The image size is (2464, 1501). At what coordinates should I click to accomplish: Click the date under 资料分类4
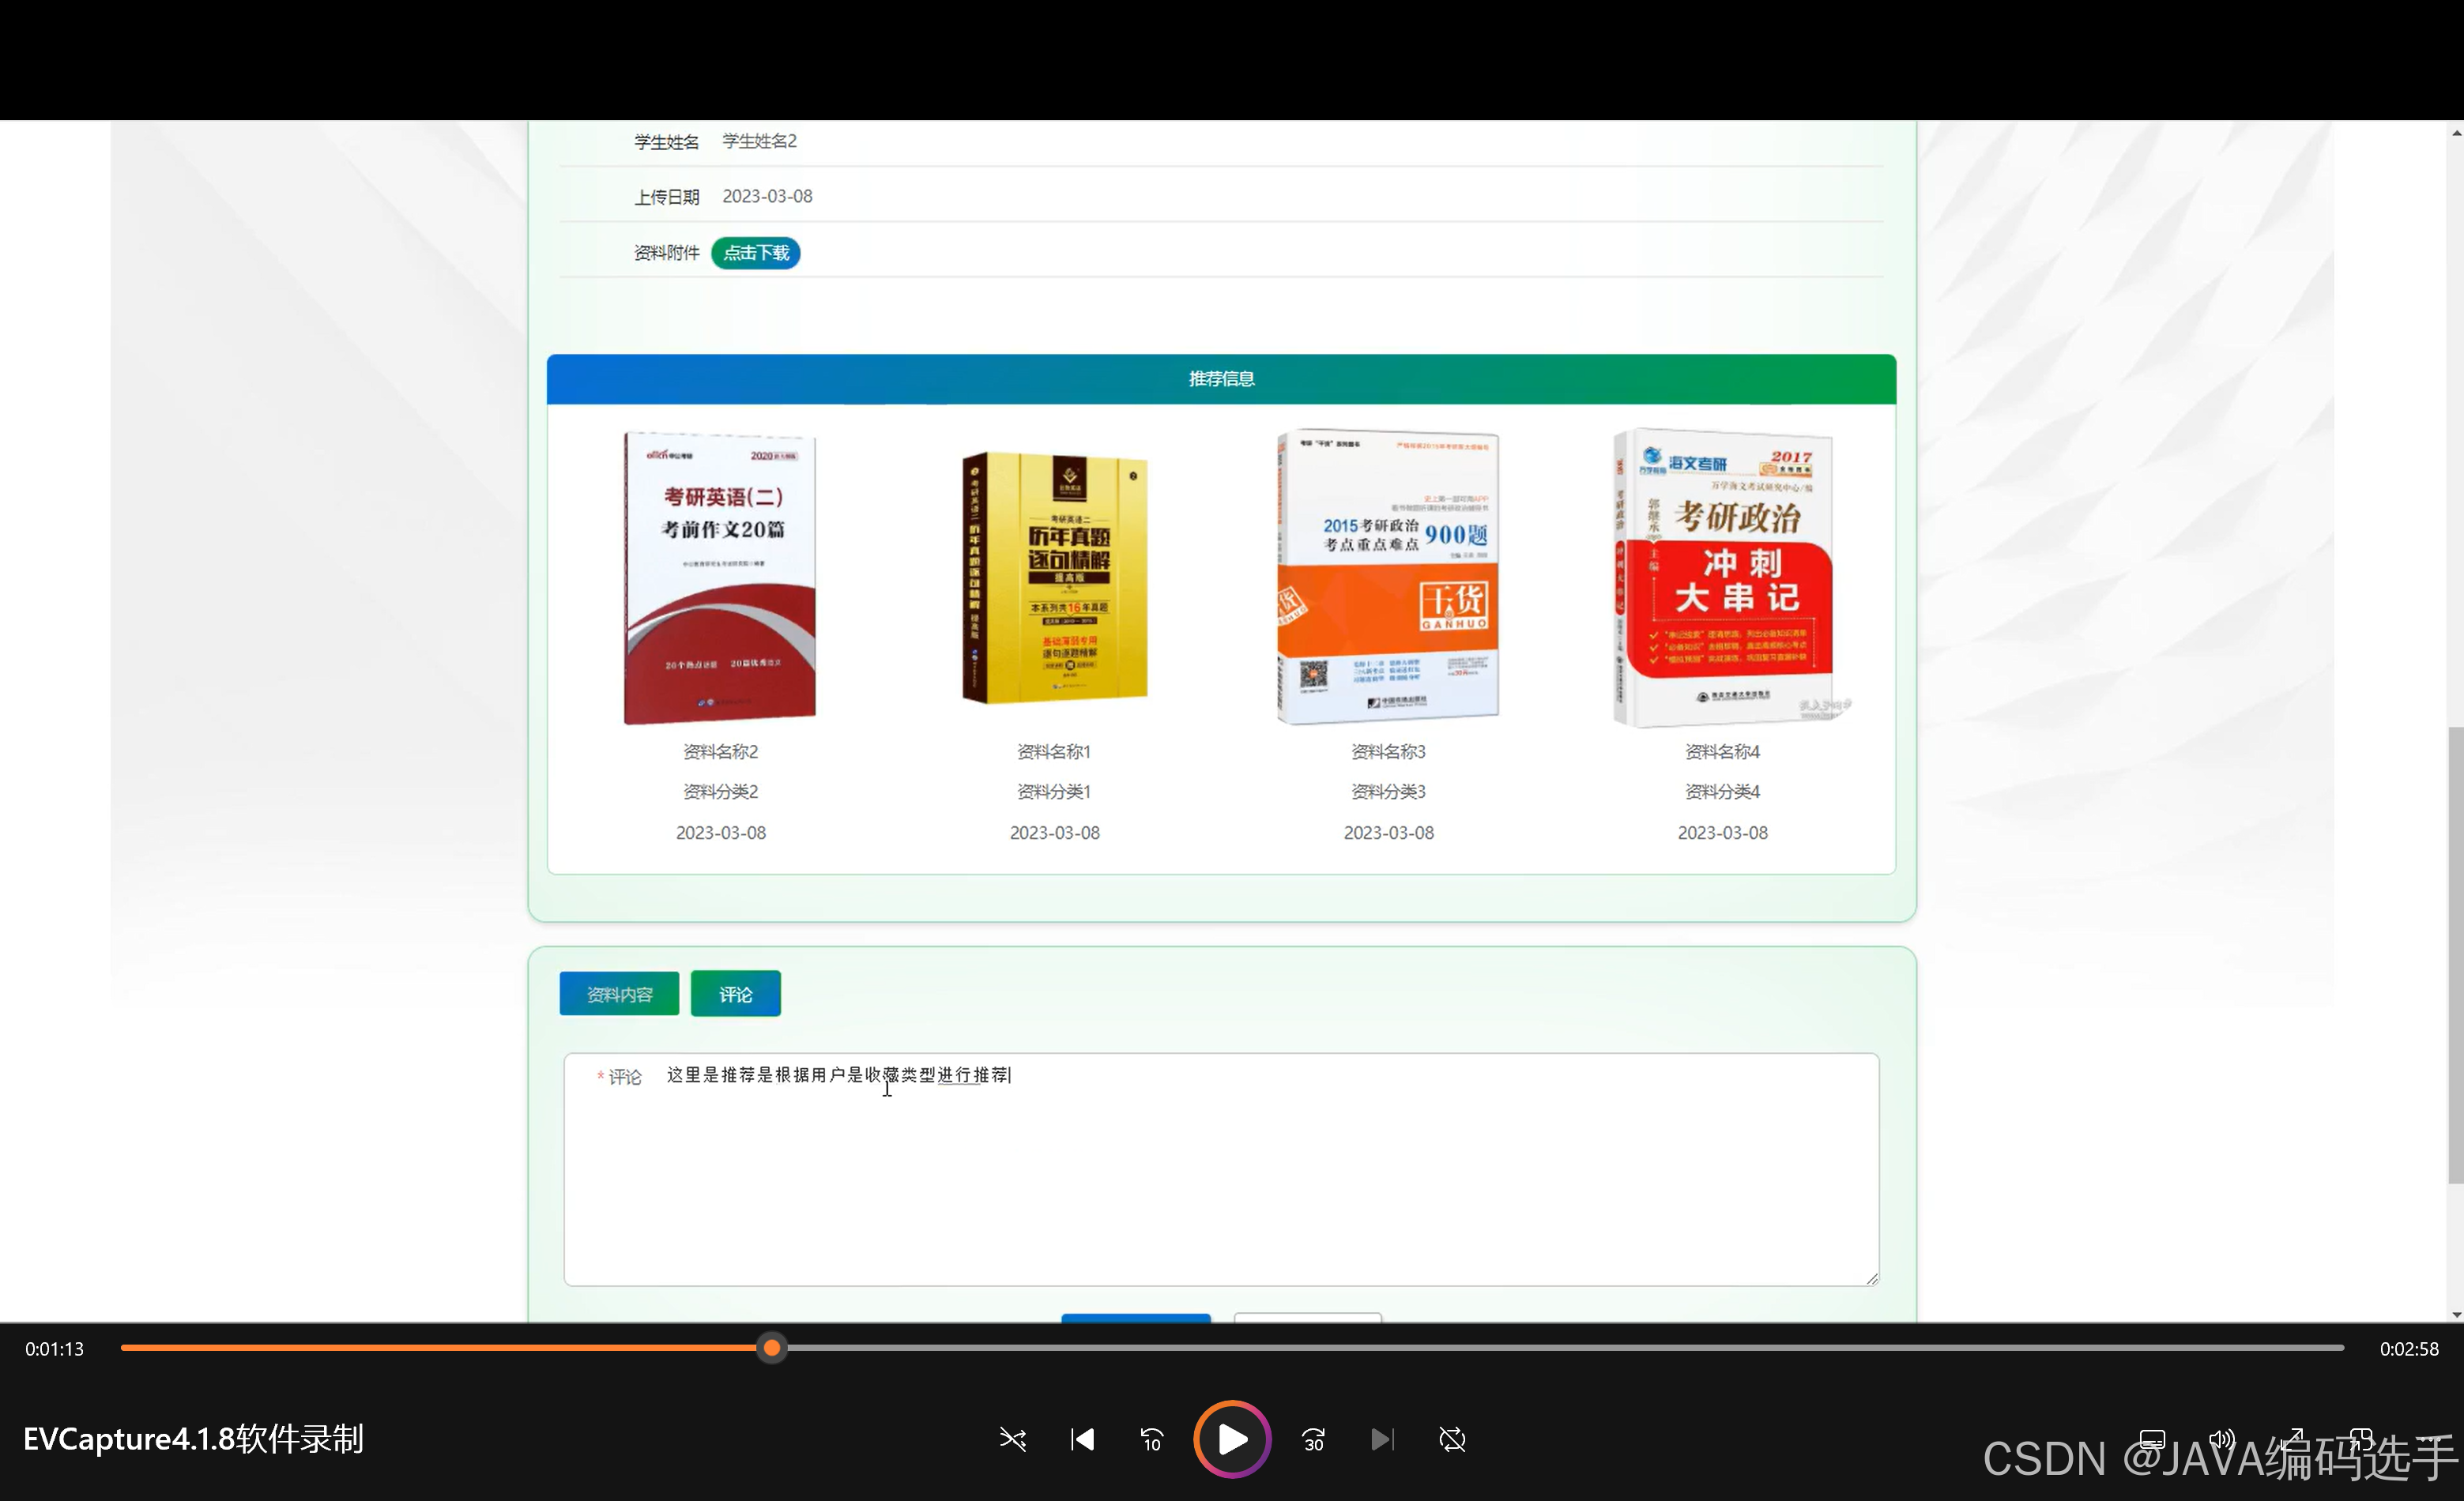coord(1722,832)
